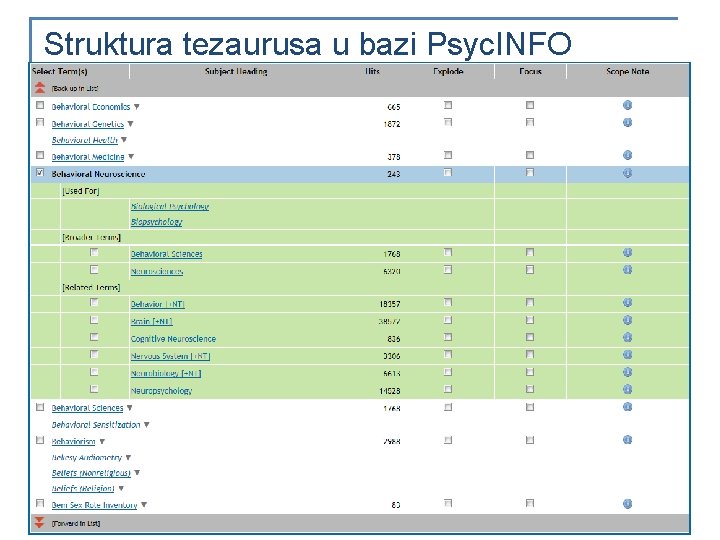
Task: Click the [Used For] section label
Action: 81,191
